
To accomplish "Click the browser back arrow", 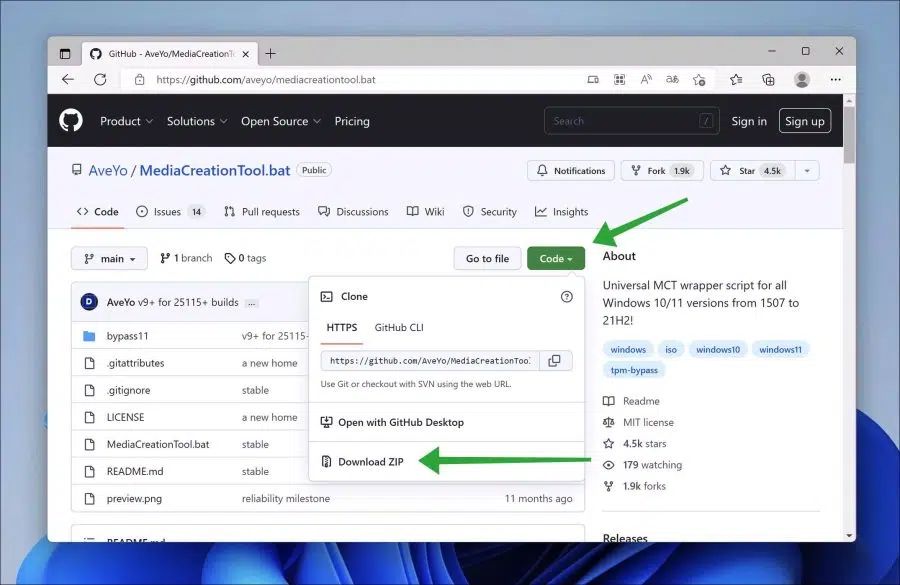I will [68, 80].
